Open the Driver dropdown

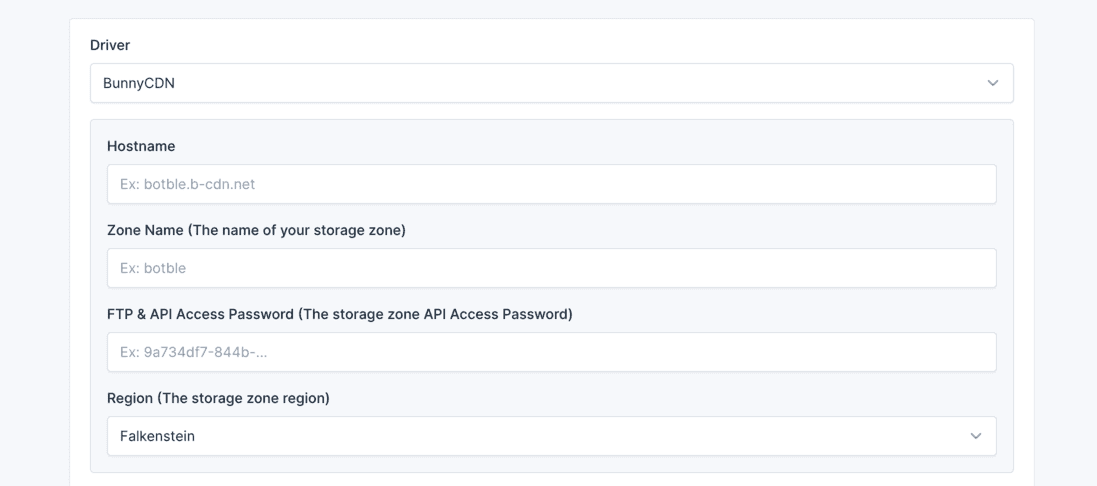tap(551, 83)
